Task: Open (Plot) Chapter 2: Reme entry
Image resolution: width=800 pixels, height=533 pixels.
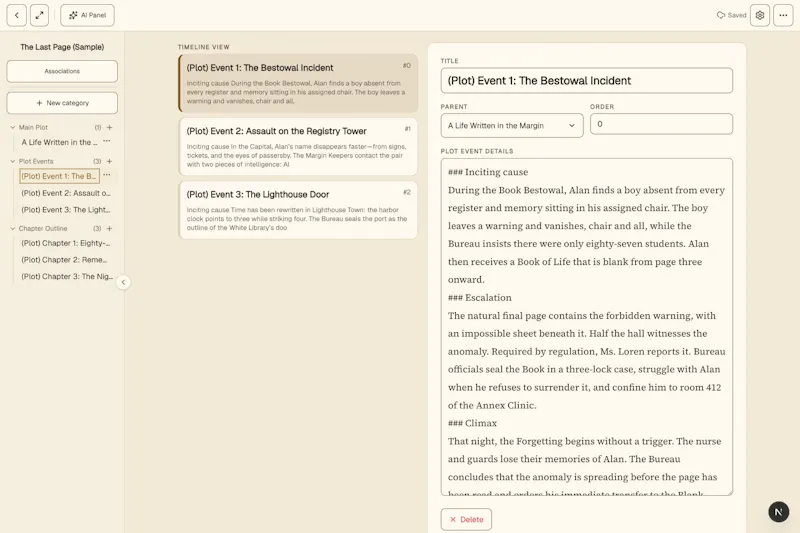Action: tap(66, 260)
